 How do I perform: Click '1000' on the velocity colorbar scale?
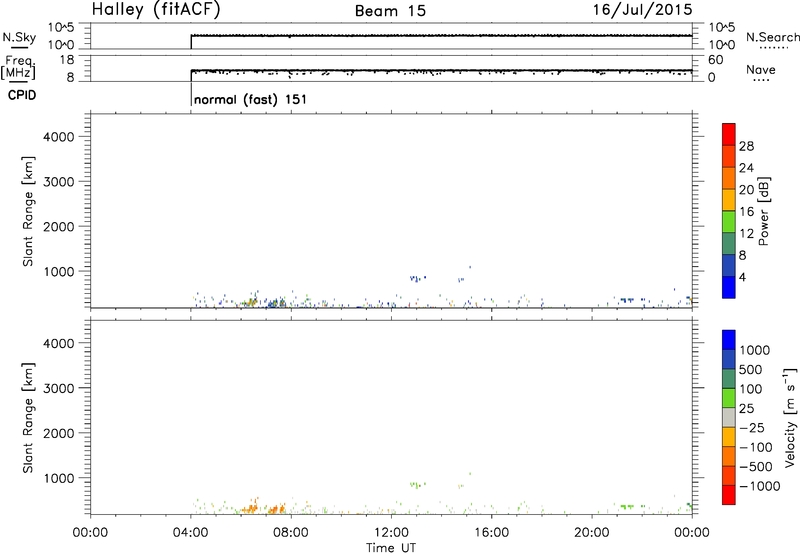[755, 350]
